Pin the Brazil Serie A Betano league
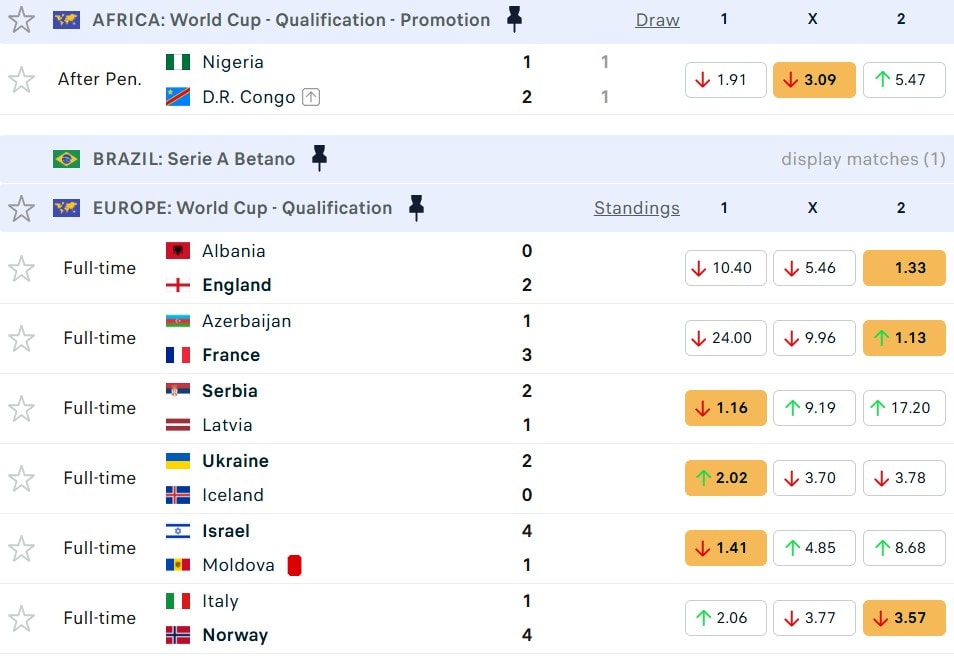Image resolution: width=954 pixels, height=658 pixels. click(319, 158)
